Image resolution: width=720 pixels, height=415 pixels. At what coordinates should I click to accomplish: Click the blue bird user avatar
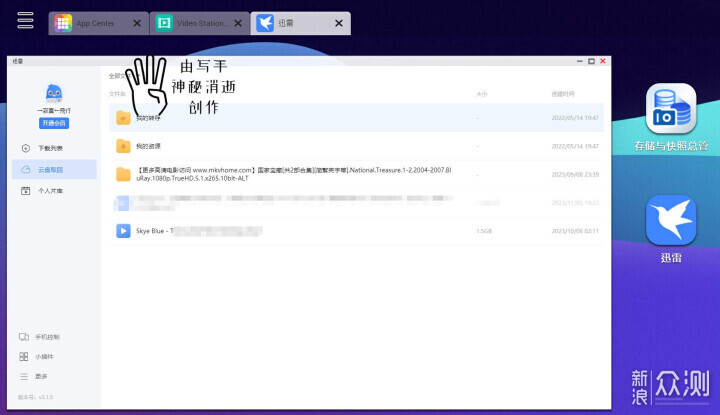point(54,93)
